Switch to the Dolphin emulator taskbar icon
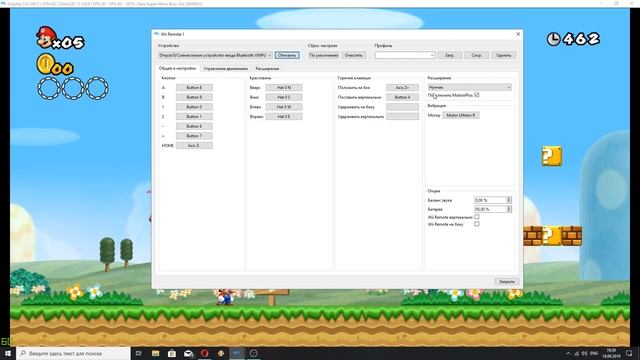640x360 pixels. click(237, 353)
